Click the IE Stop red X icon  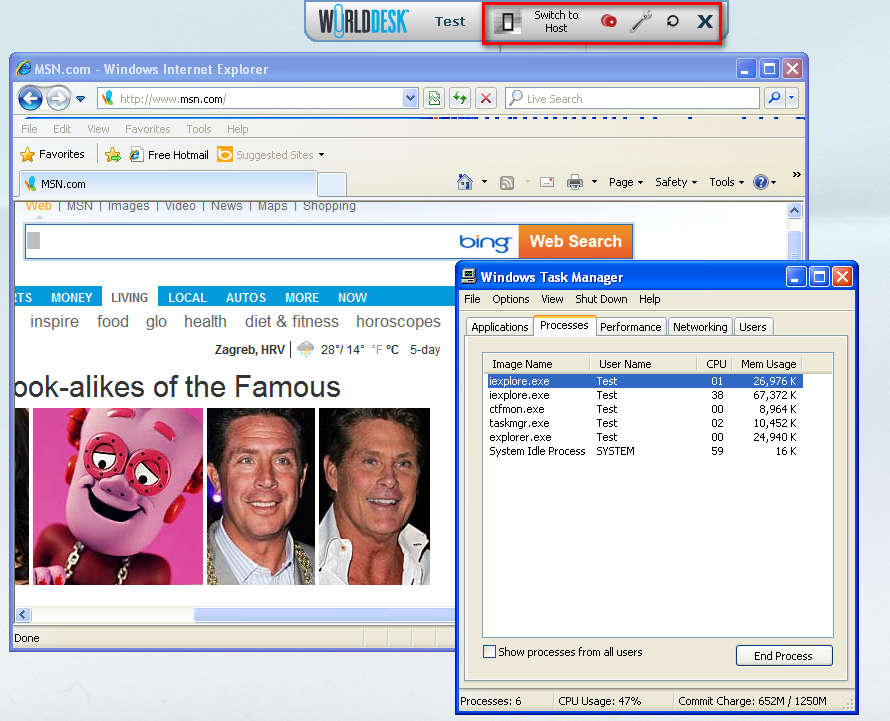point(486,99)
